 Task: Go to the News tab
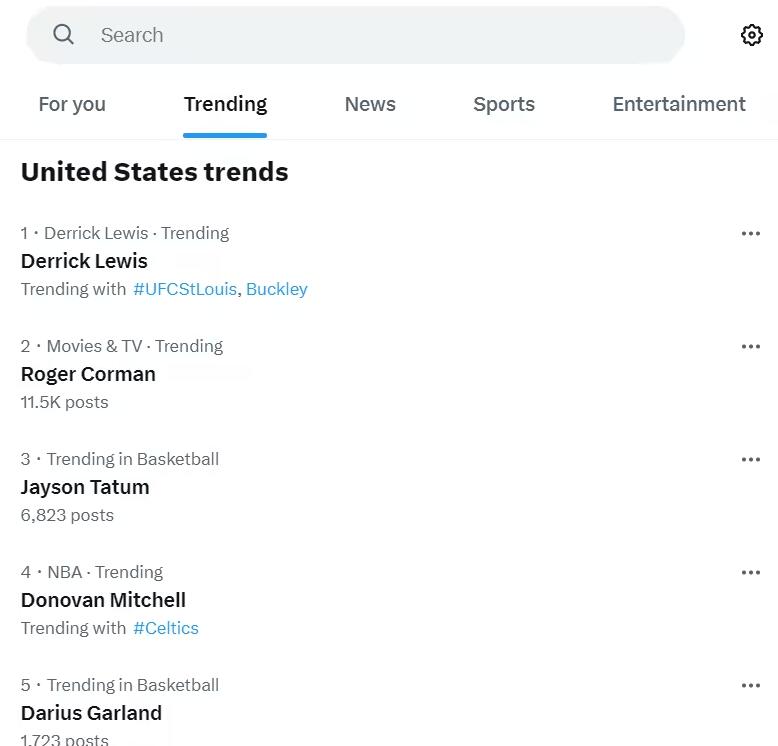[x=370, y=104]
